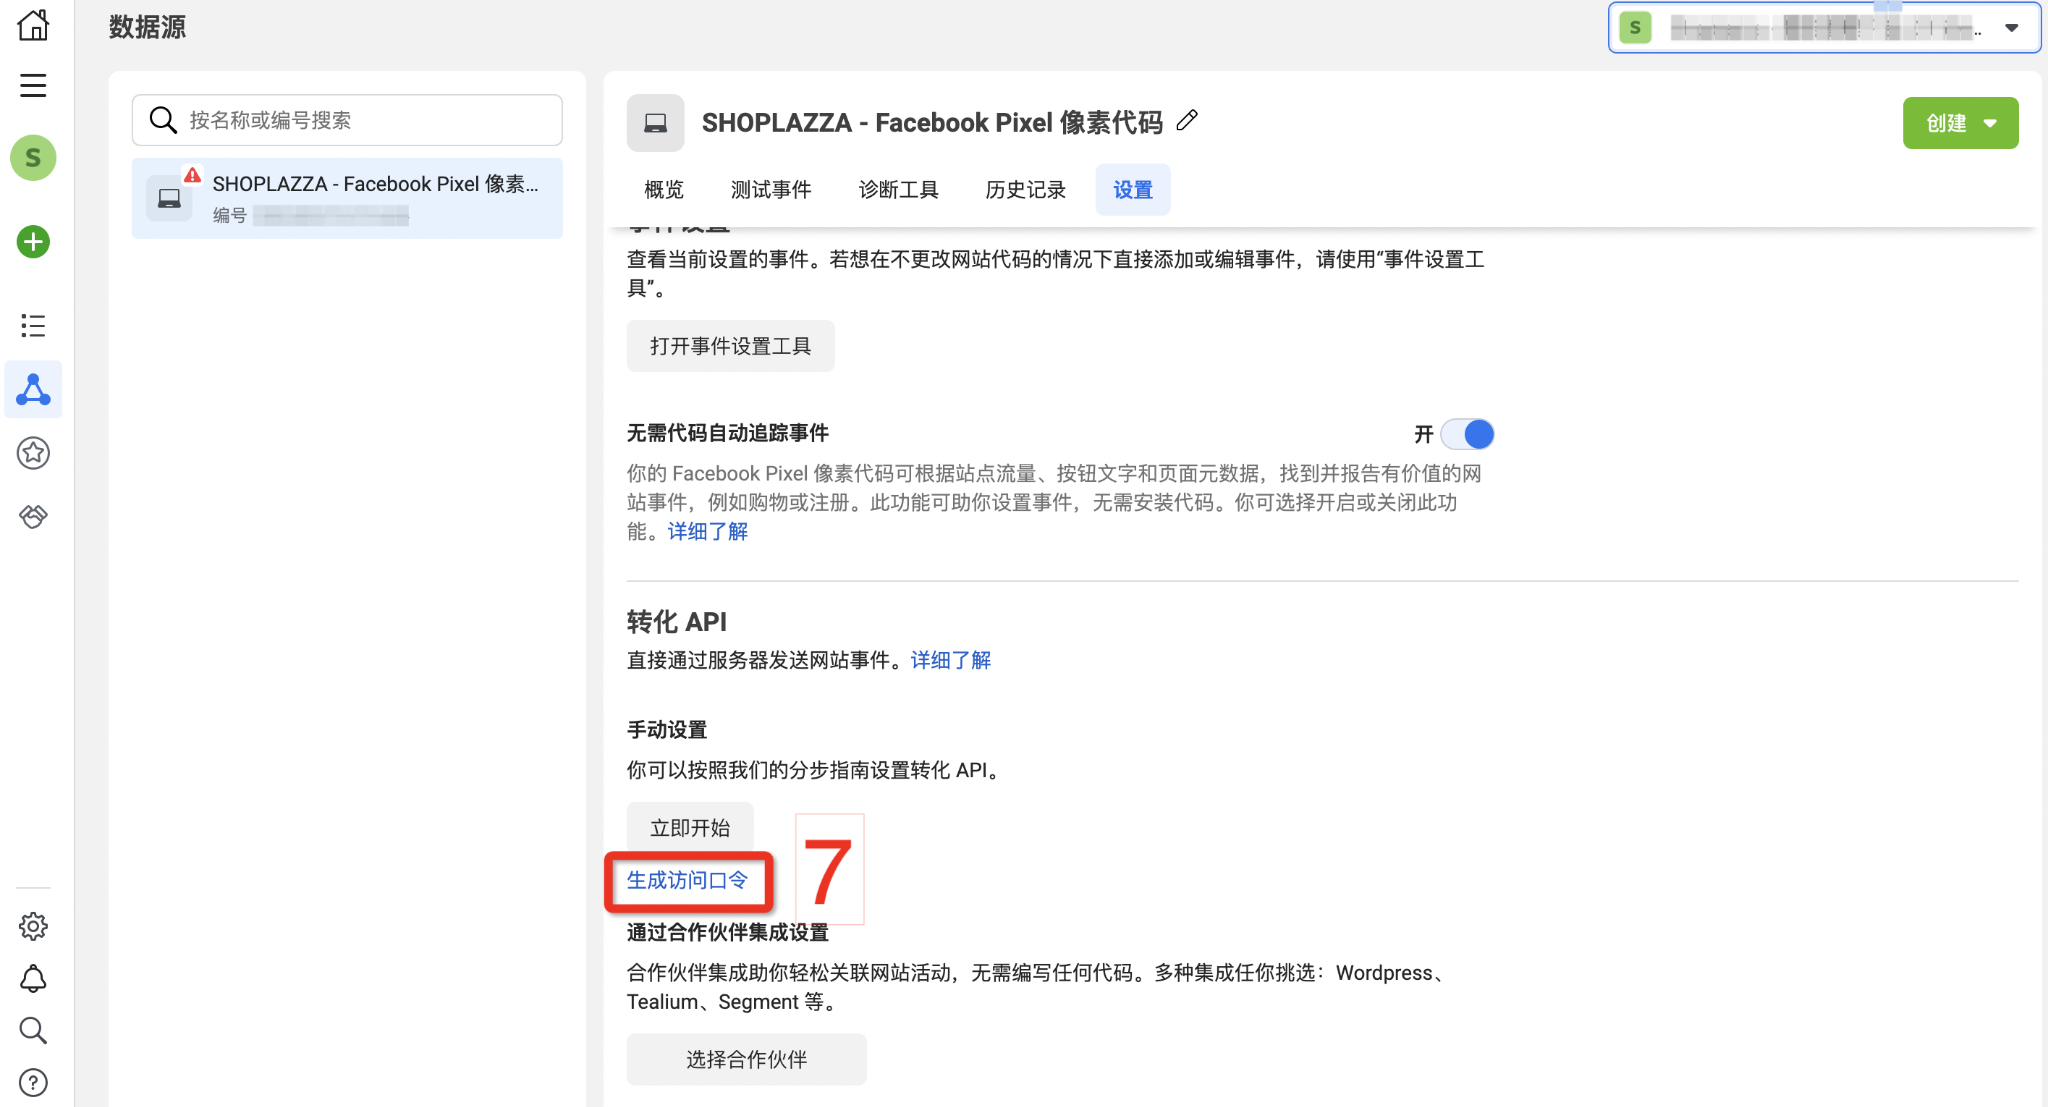Click the 立即开始 button

tap(690, 828)
